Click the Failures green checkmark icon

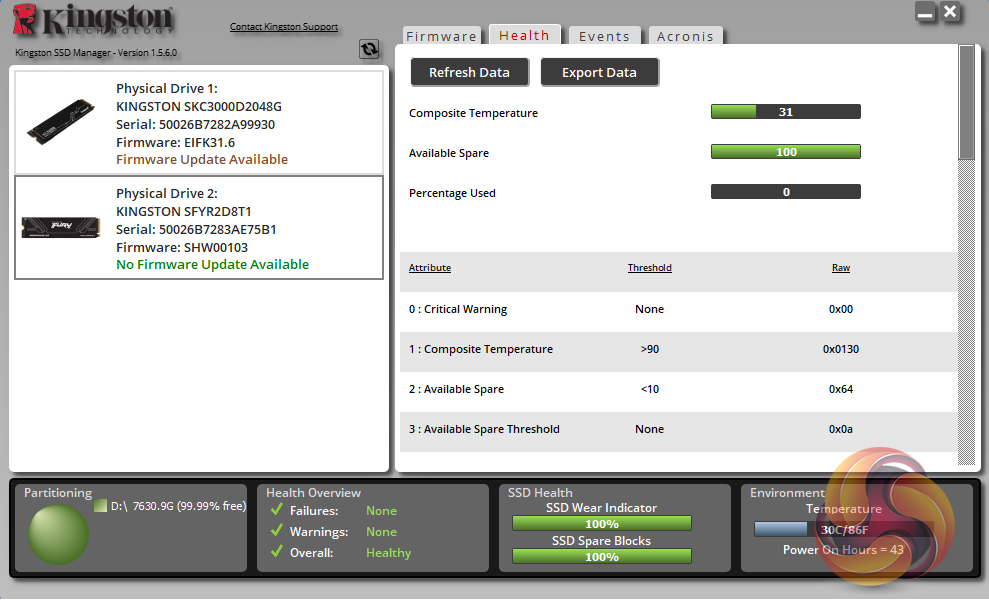point(276,510)
